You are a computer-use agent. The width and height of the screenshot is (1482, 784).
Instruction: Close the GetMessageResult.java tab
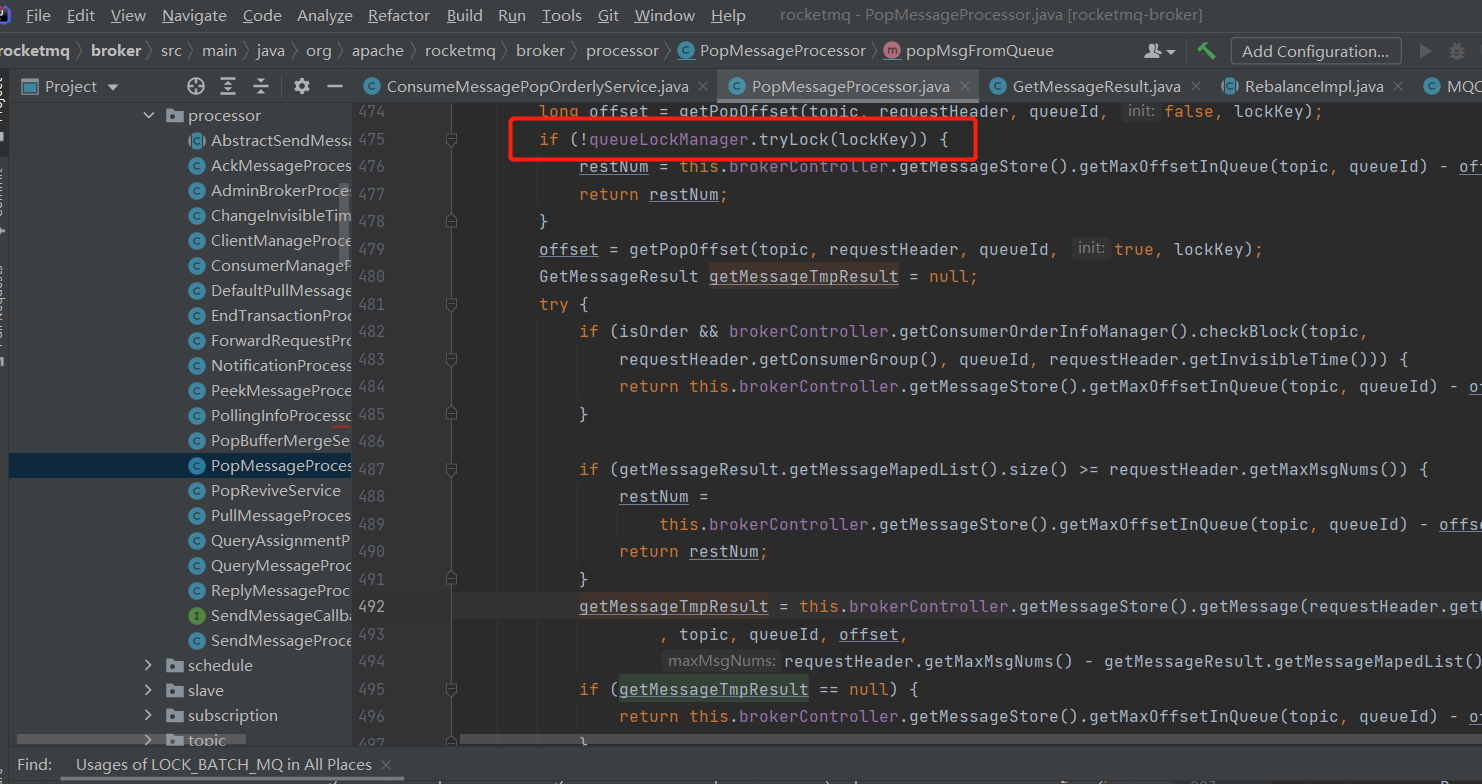[1198, 87]
